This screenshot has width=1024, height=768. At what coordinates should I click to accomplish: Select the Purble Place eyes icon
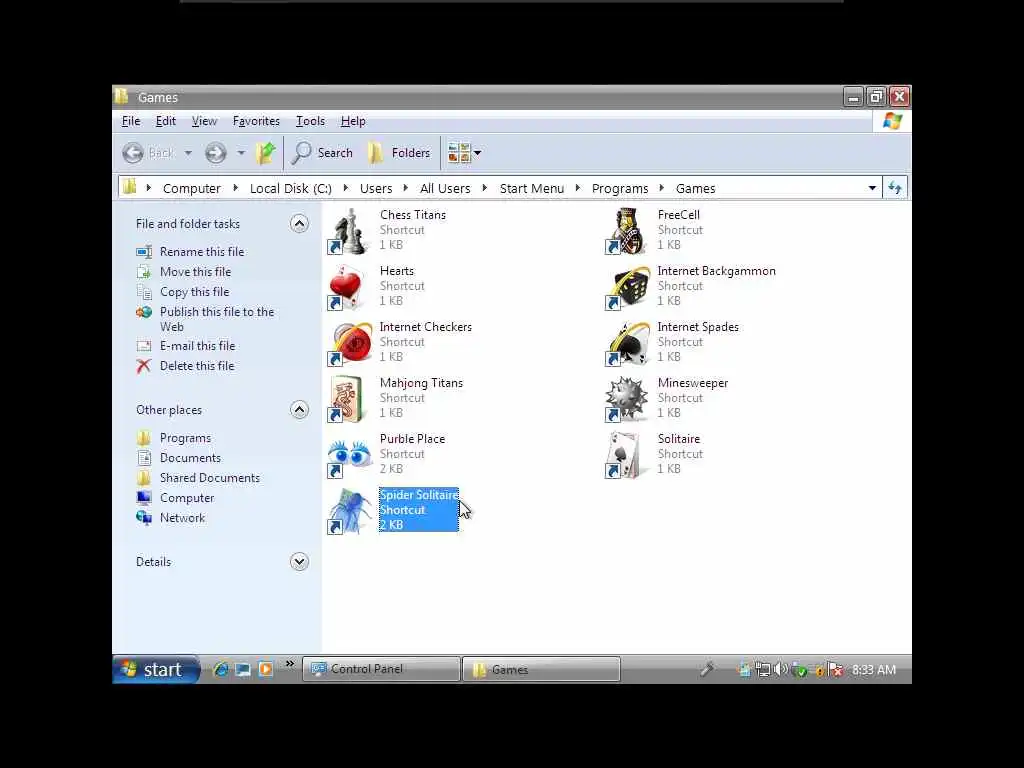click(x=349, y=455)
